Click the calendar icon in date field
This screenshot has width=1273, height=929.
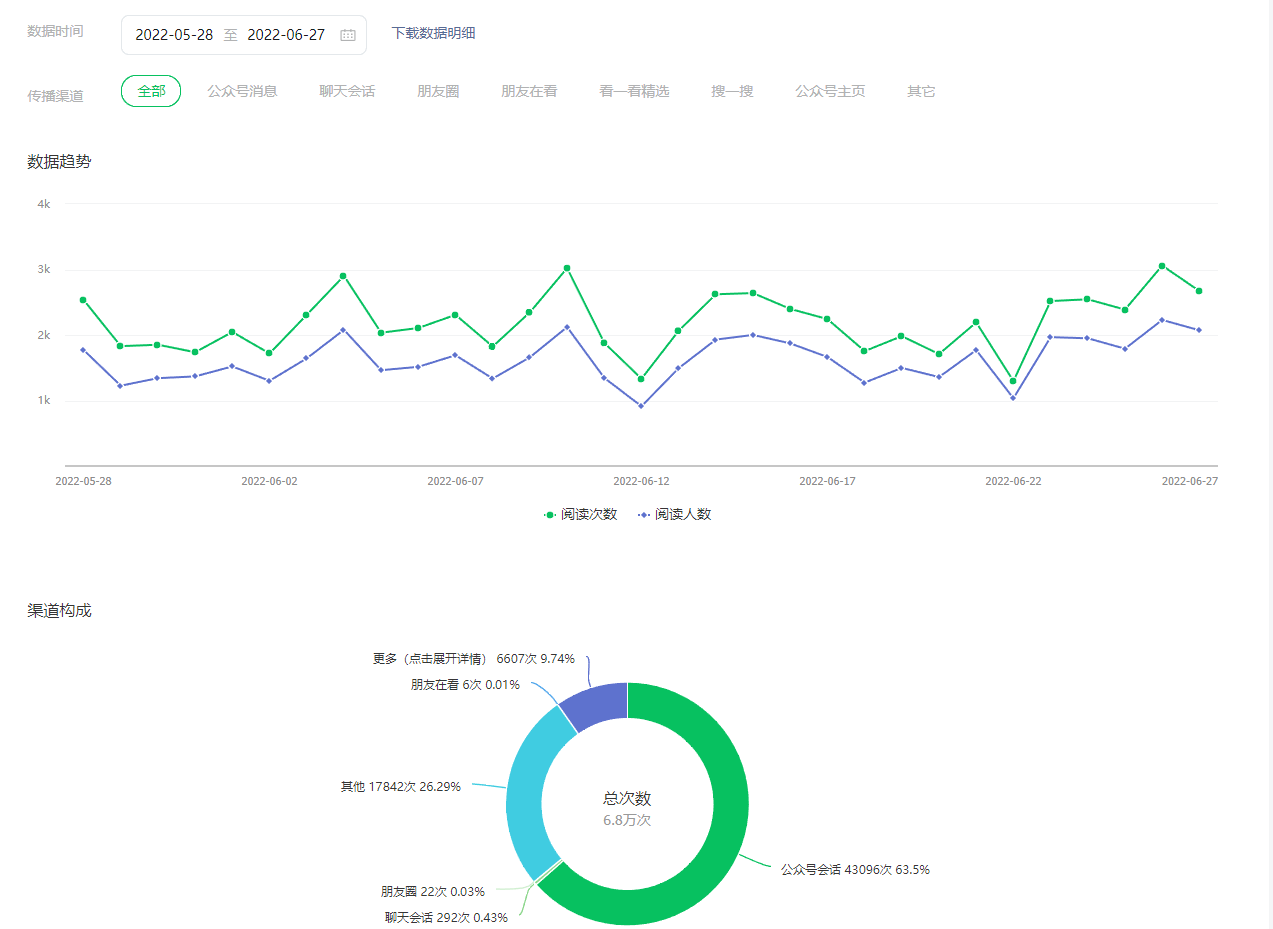coord(347,35)
